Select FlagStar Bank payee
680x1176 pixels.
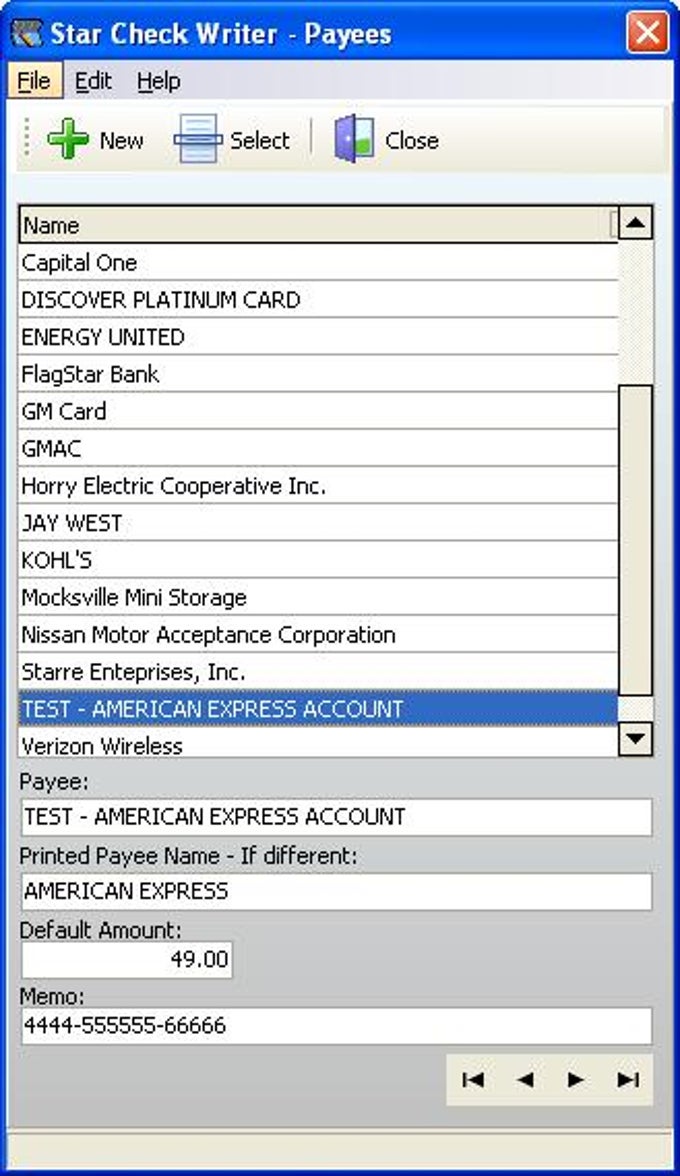318,374
